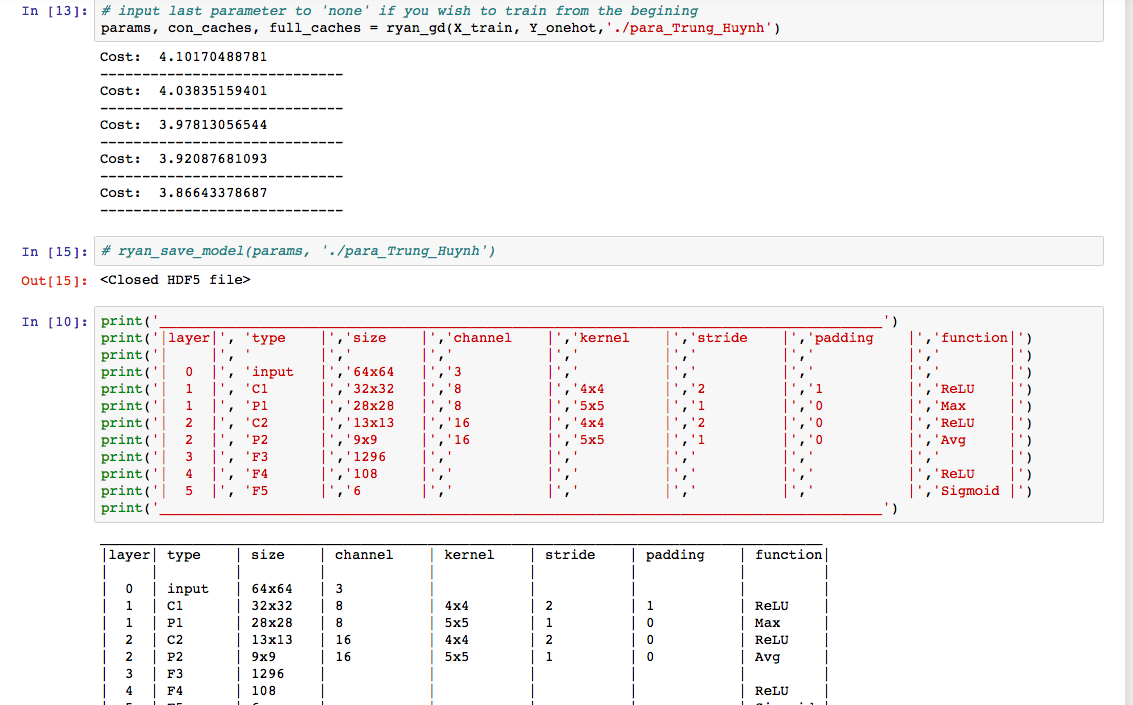Click the Out[15] output prompt
The height and width of the screenshot is (705, 1133).
(54, 280)
